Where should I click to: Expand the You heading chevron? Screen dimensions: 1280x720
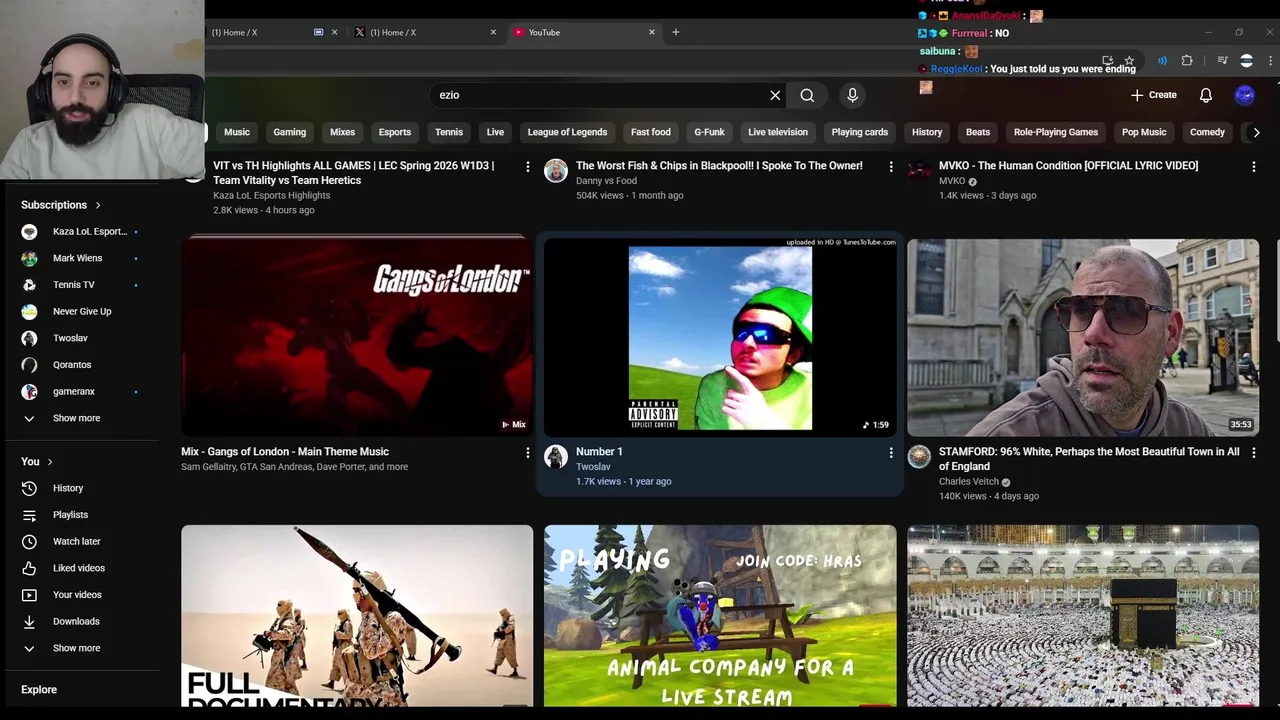50,462
